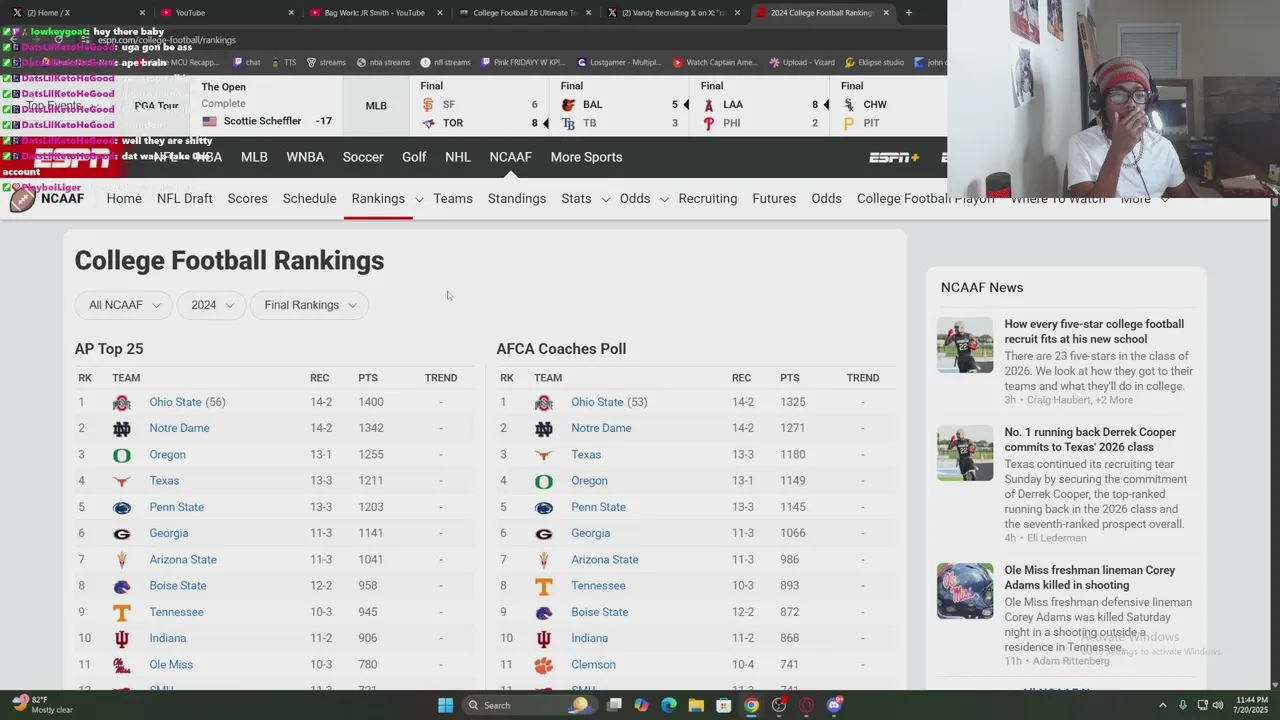Open the NFL Draft navigation link

185,199
